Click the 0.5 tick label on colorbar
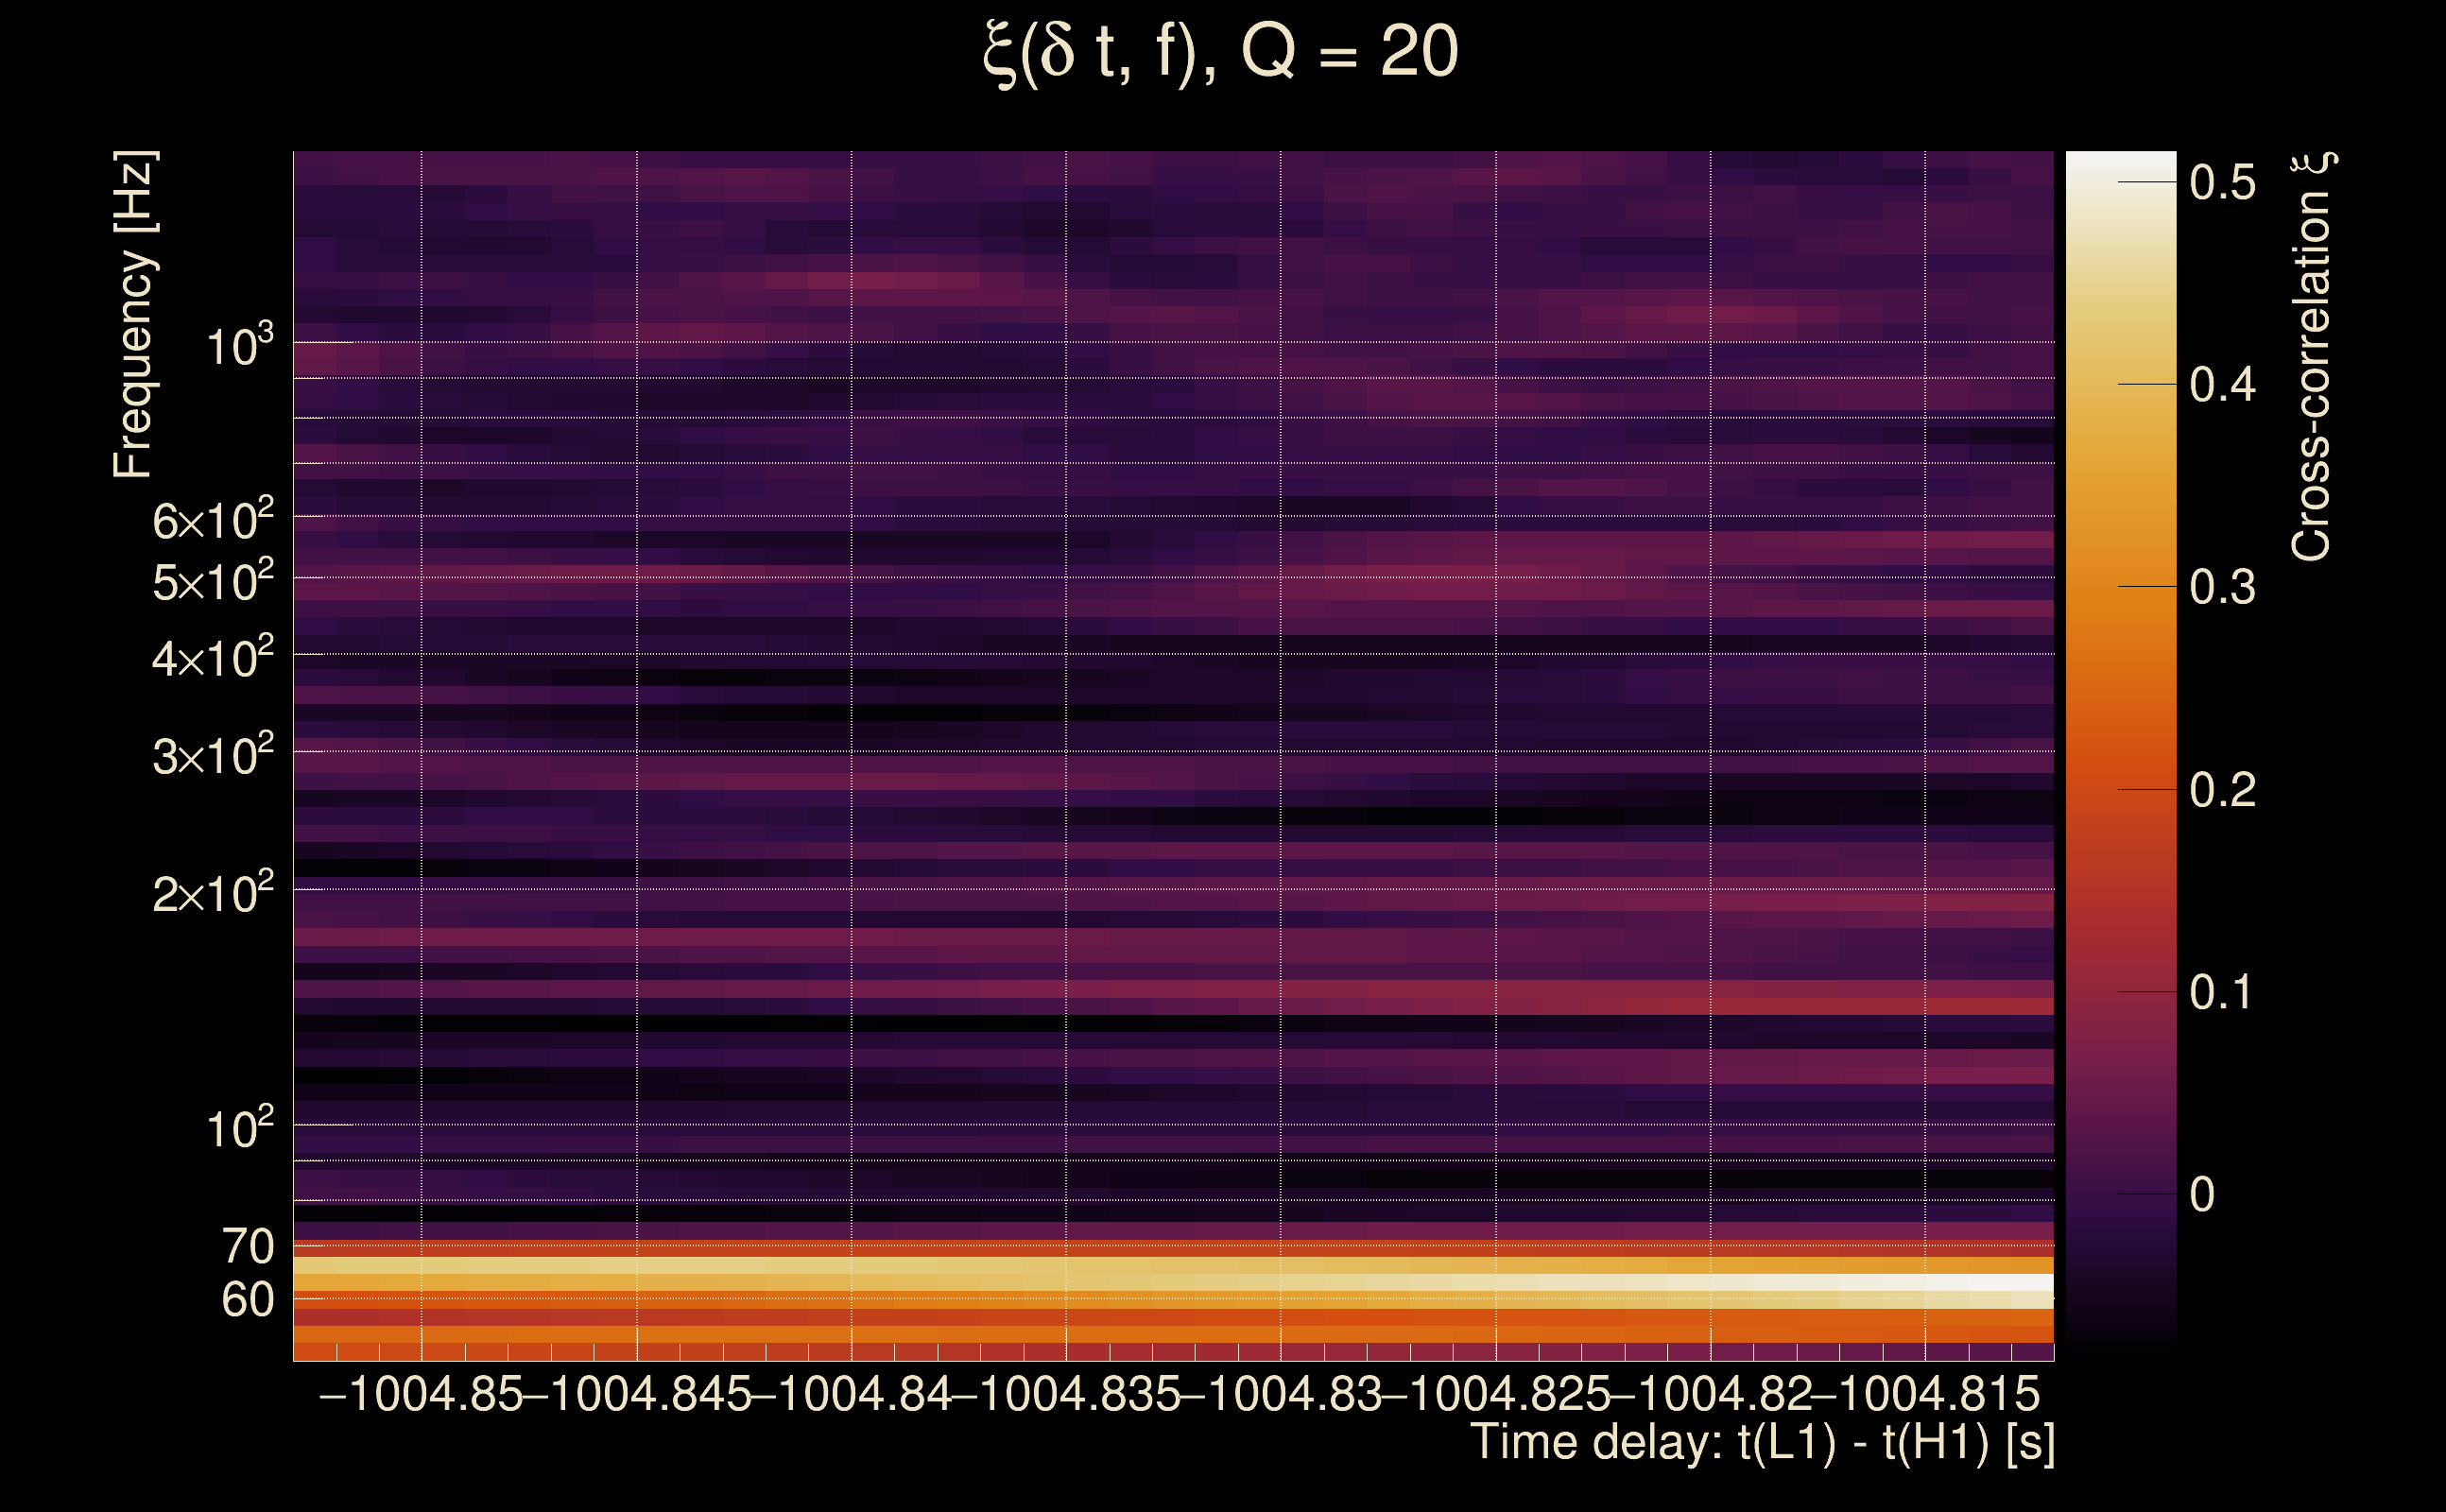The width and height of the screenshot is (2446, 1512). tap(2222, 182)
